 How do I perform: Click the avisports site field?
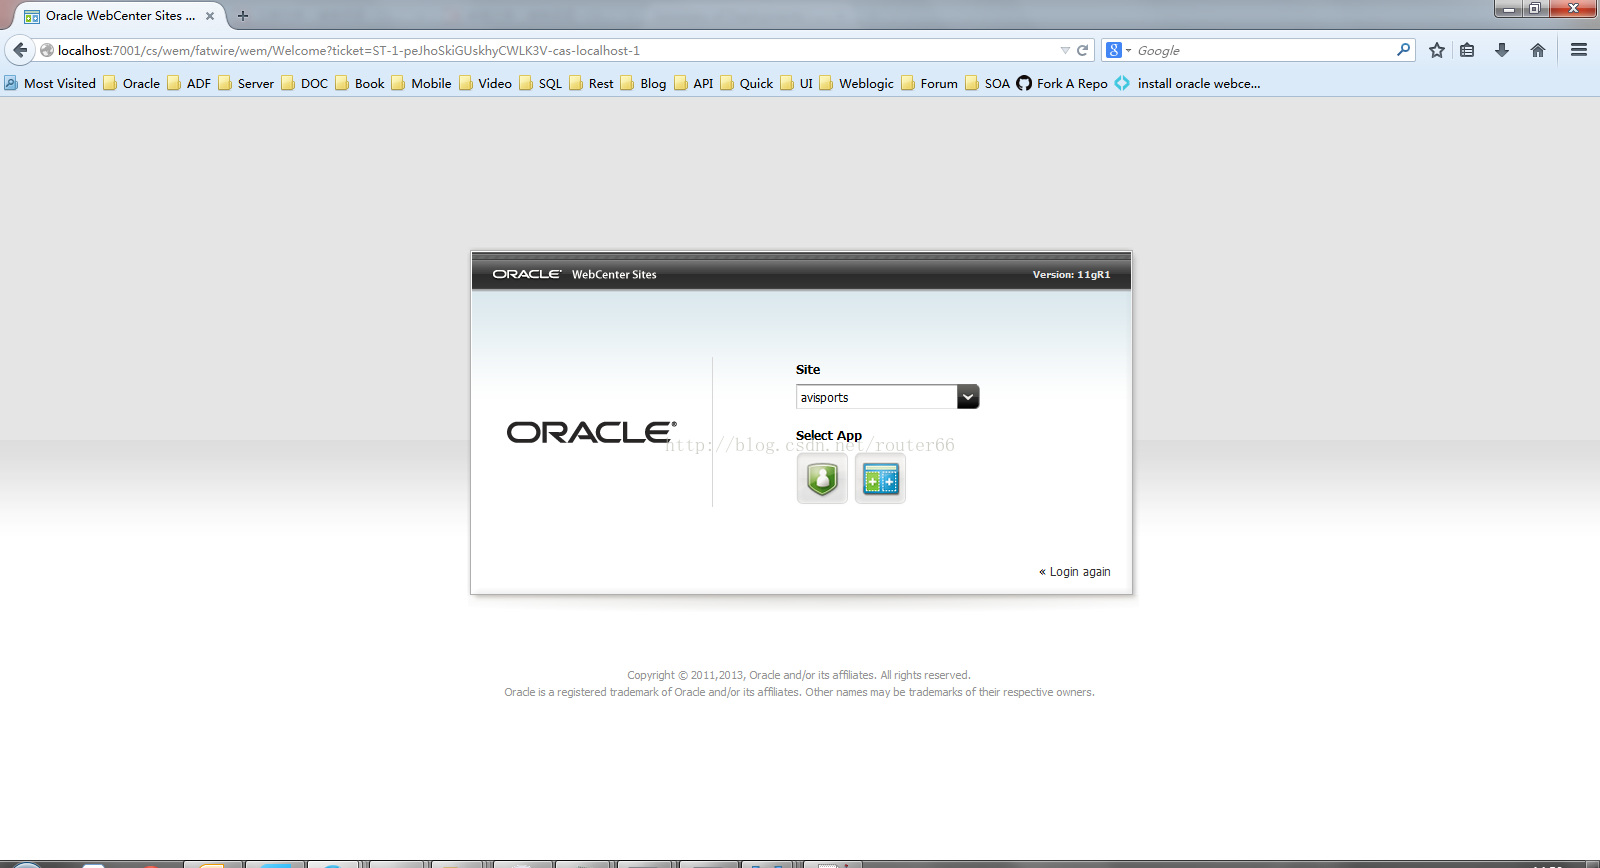(877, 397)
